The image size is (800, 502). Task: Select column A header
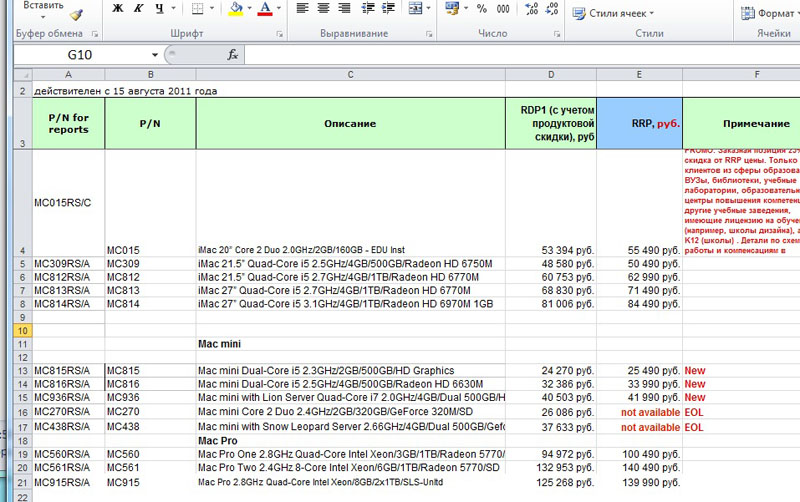click(x=68, y=75)
